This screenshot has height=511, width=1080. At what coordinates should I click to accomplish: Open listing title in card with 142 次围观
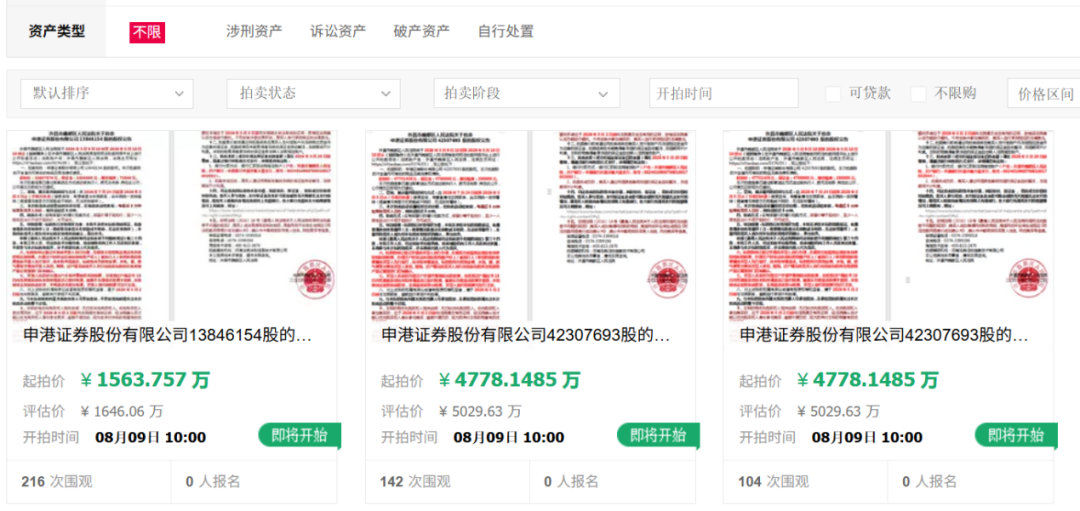(526, 335)
